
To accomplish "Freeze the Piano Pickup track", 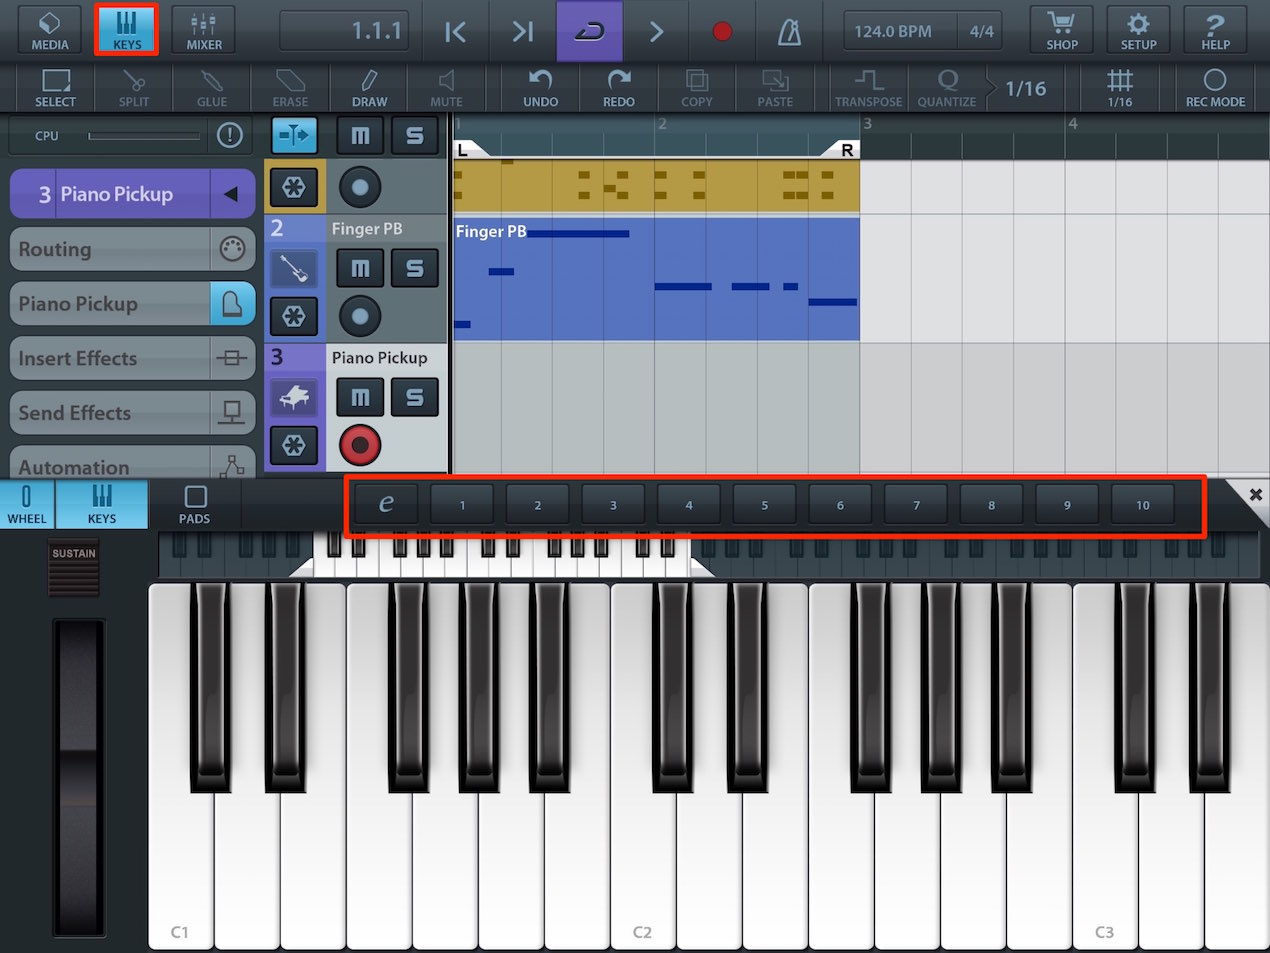I will pos(294,445).
